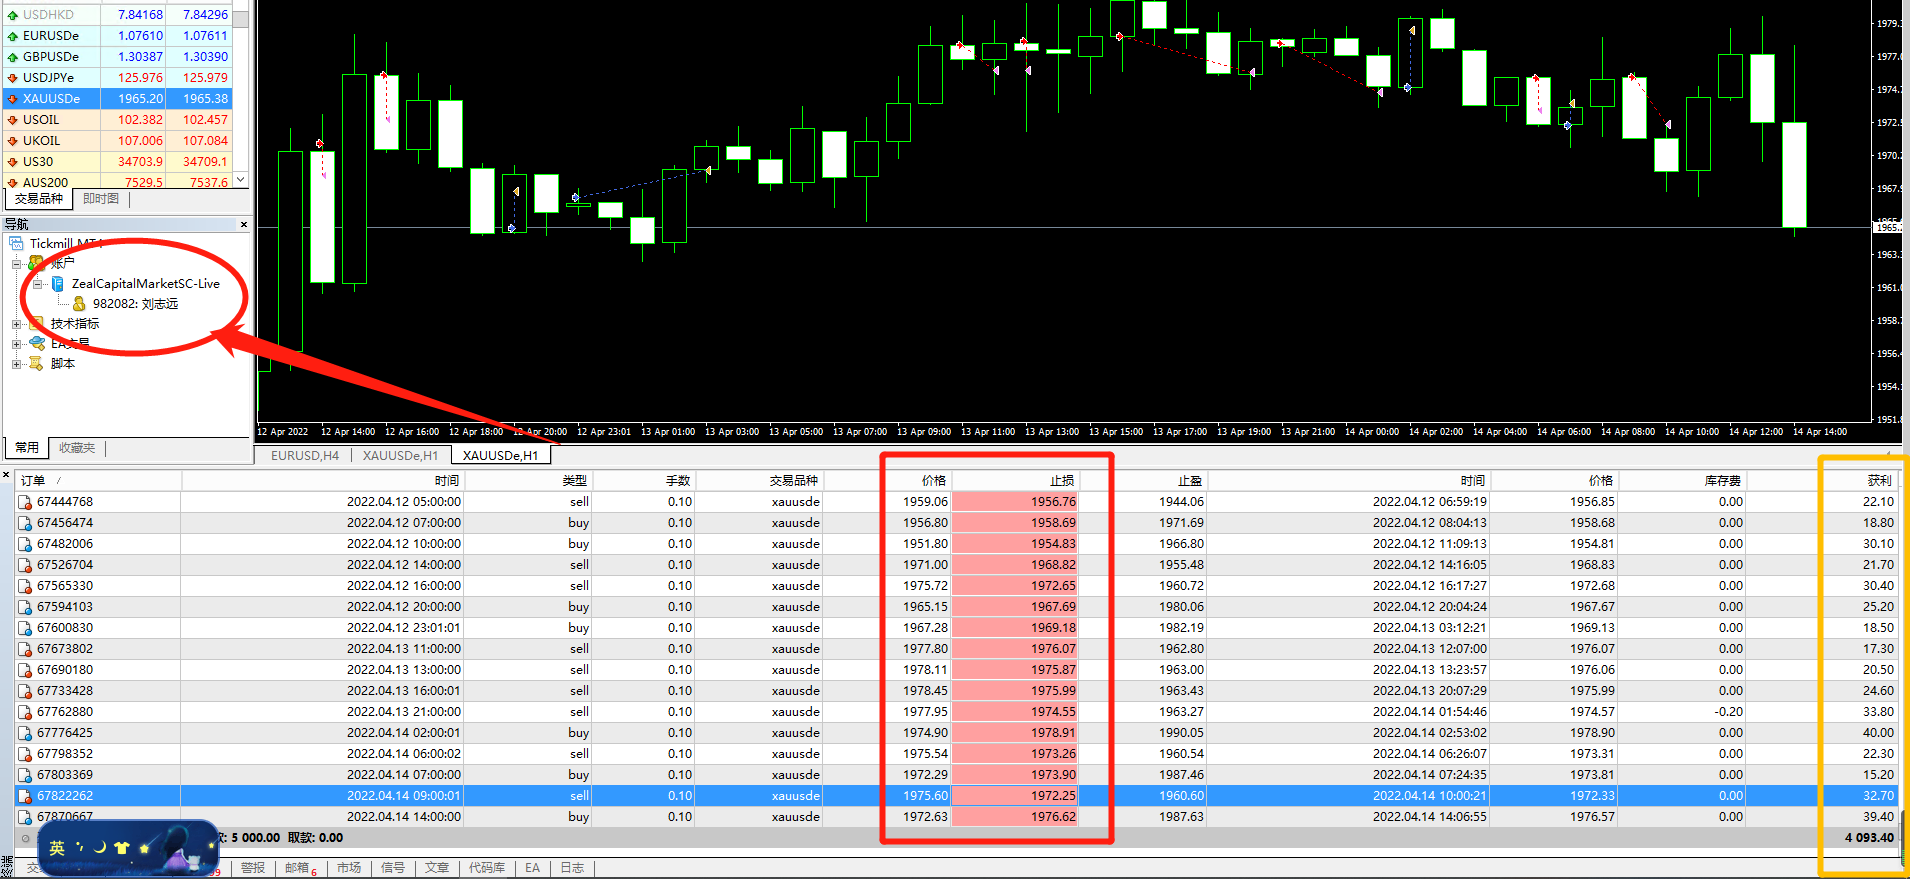1910x879 pixels.
Task: Click the USDHKD direction arrow icon
Action: point(12,15)
